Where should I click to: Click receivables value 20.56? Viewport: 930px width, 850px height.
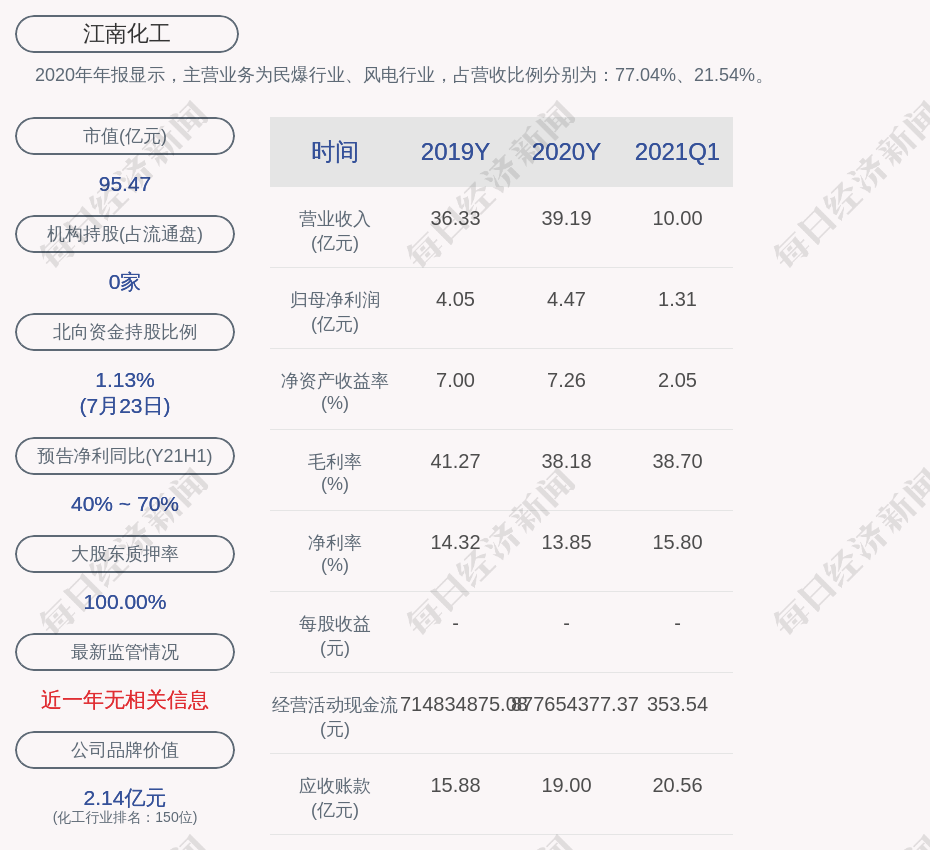coord(677,785)
